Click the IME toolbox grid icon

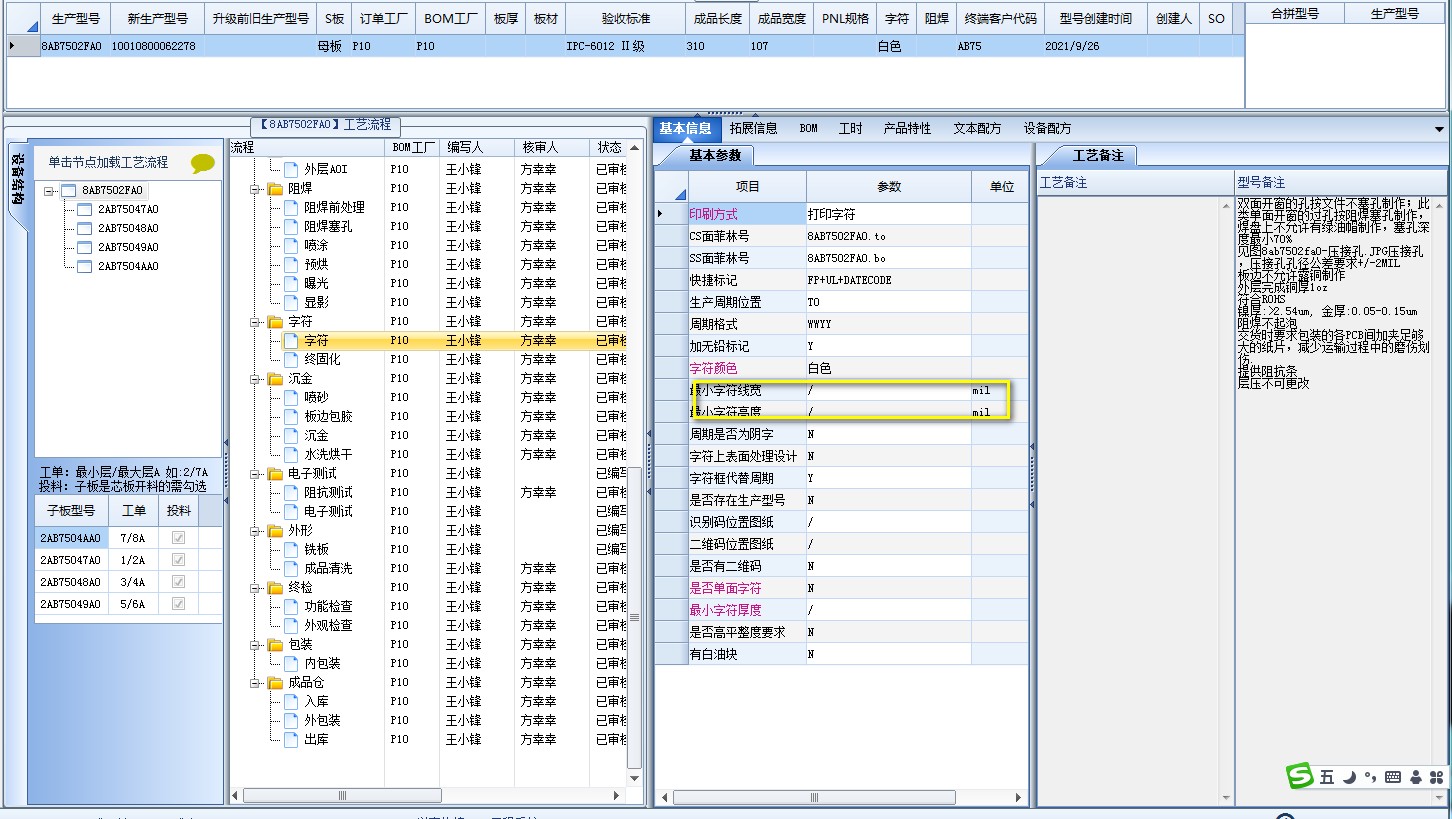[1437, 777]
